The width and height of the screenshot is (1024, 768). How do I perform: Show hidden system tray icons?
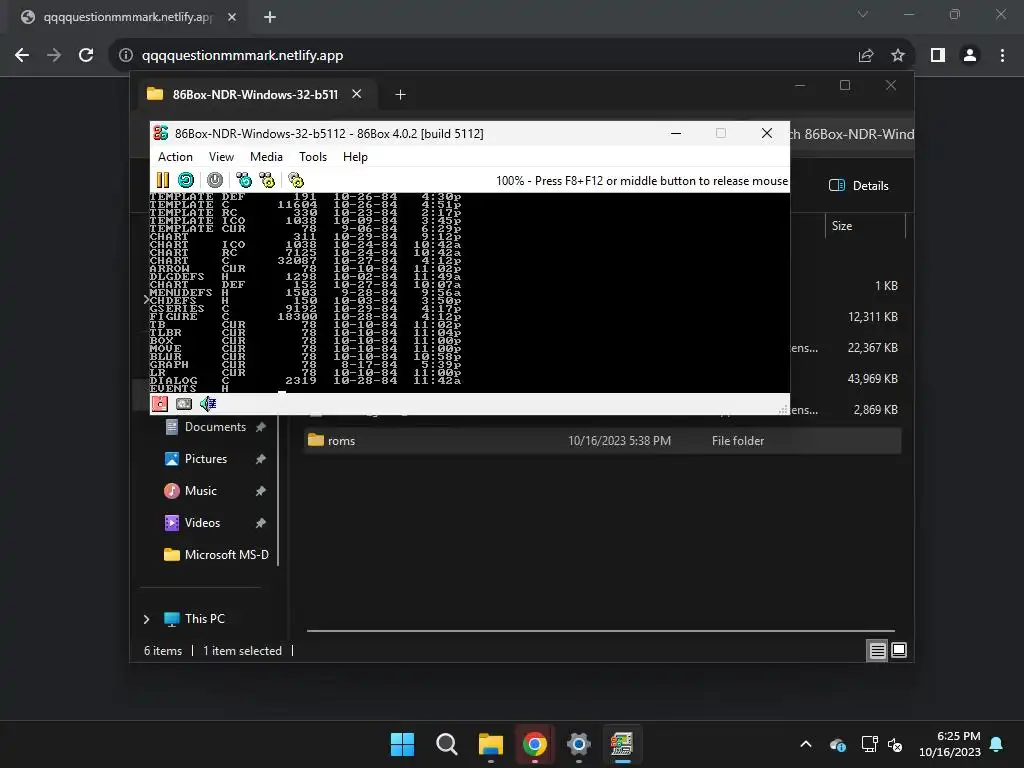pos(806,744)
